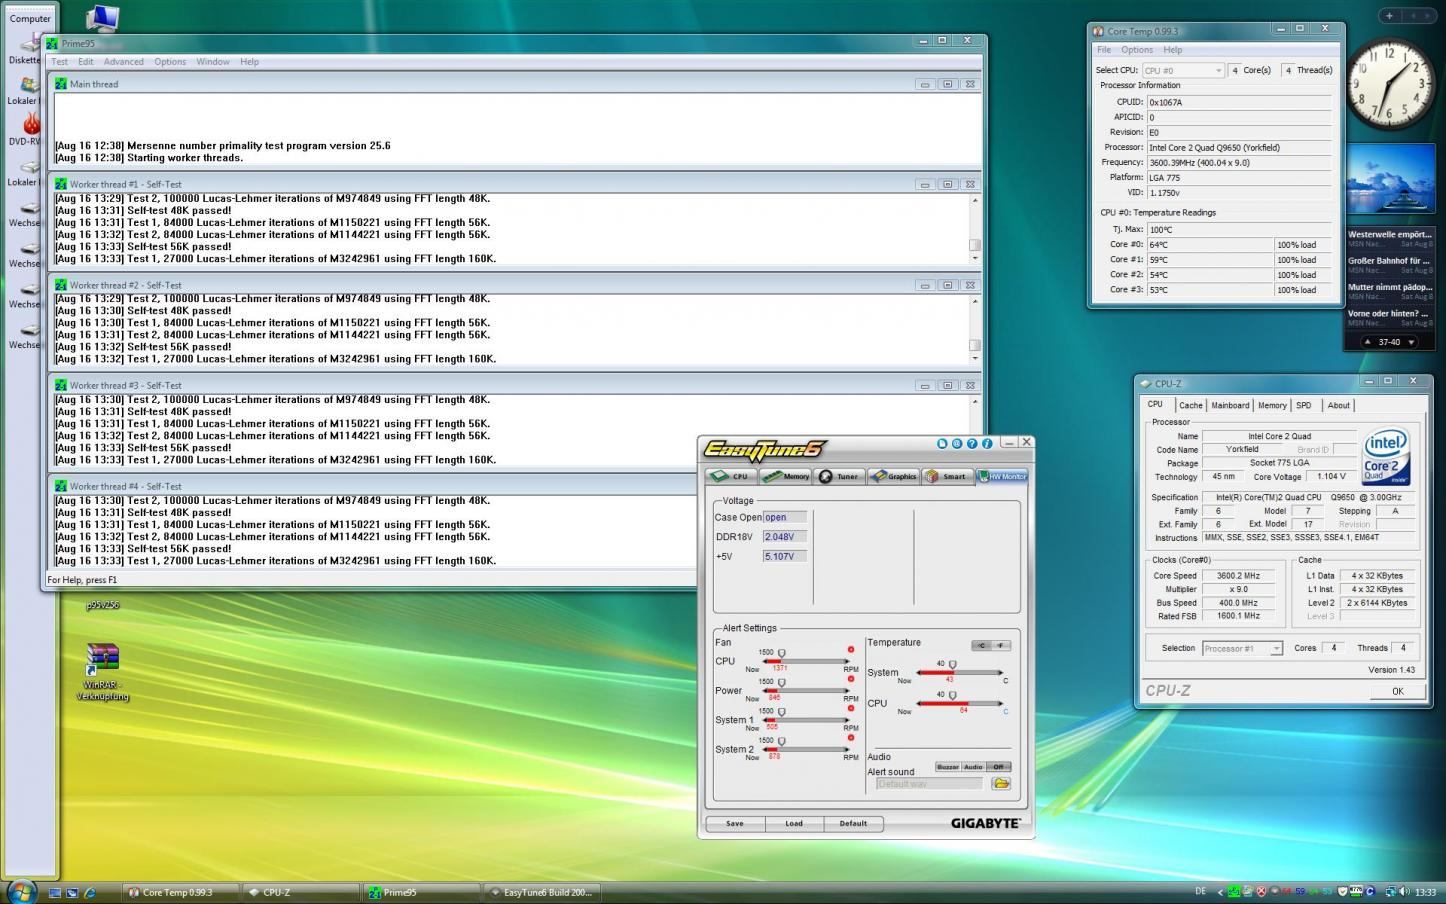Switch to EasyTune6 Memory tab
This screenshot has width=1446, height=904.
(x=786, y=476)
